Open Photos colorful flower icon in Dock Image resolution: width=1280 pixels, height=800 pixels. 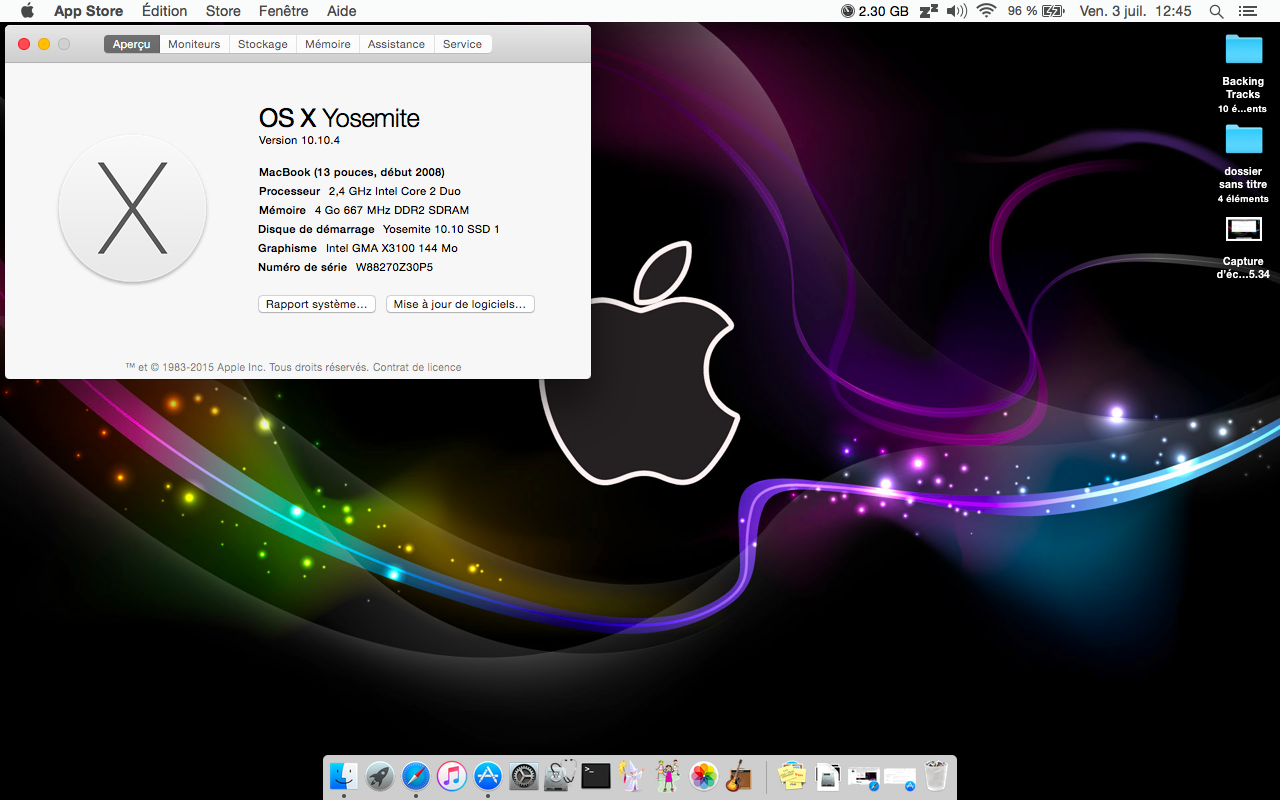click(x=704, y=776)
